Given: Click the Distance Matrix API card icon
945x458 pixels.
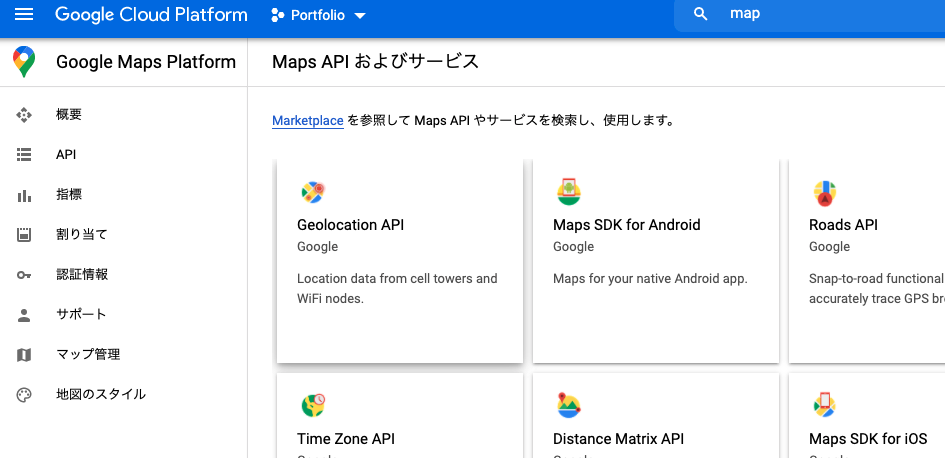Looking at the screenshot, I should 568,405.
